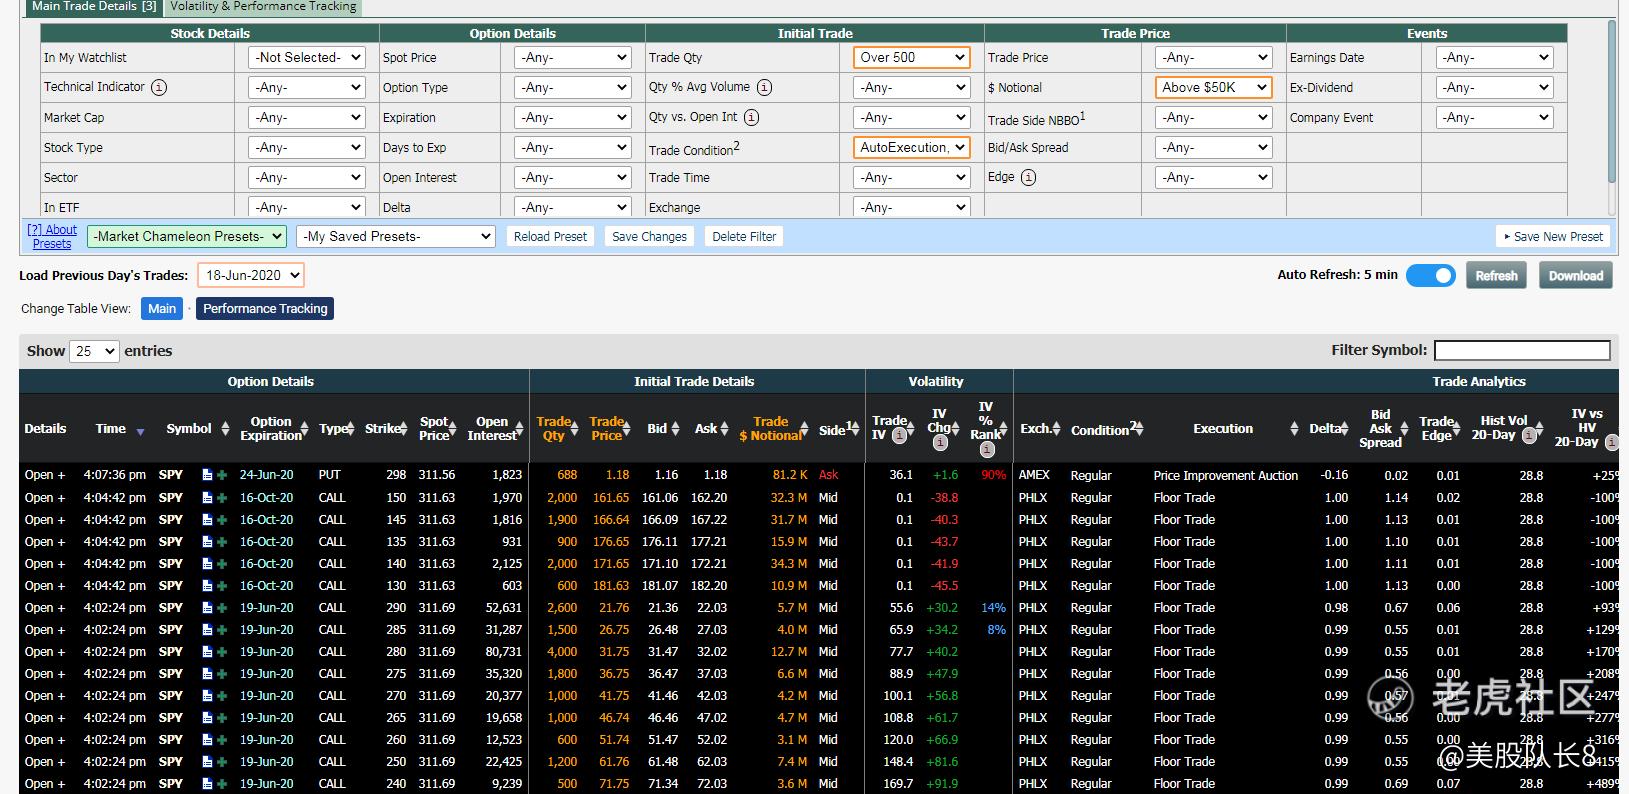Click the IV % Rank column info icon
Screen dimensions: 1629x794
pos(987,449)
